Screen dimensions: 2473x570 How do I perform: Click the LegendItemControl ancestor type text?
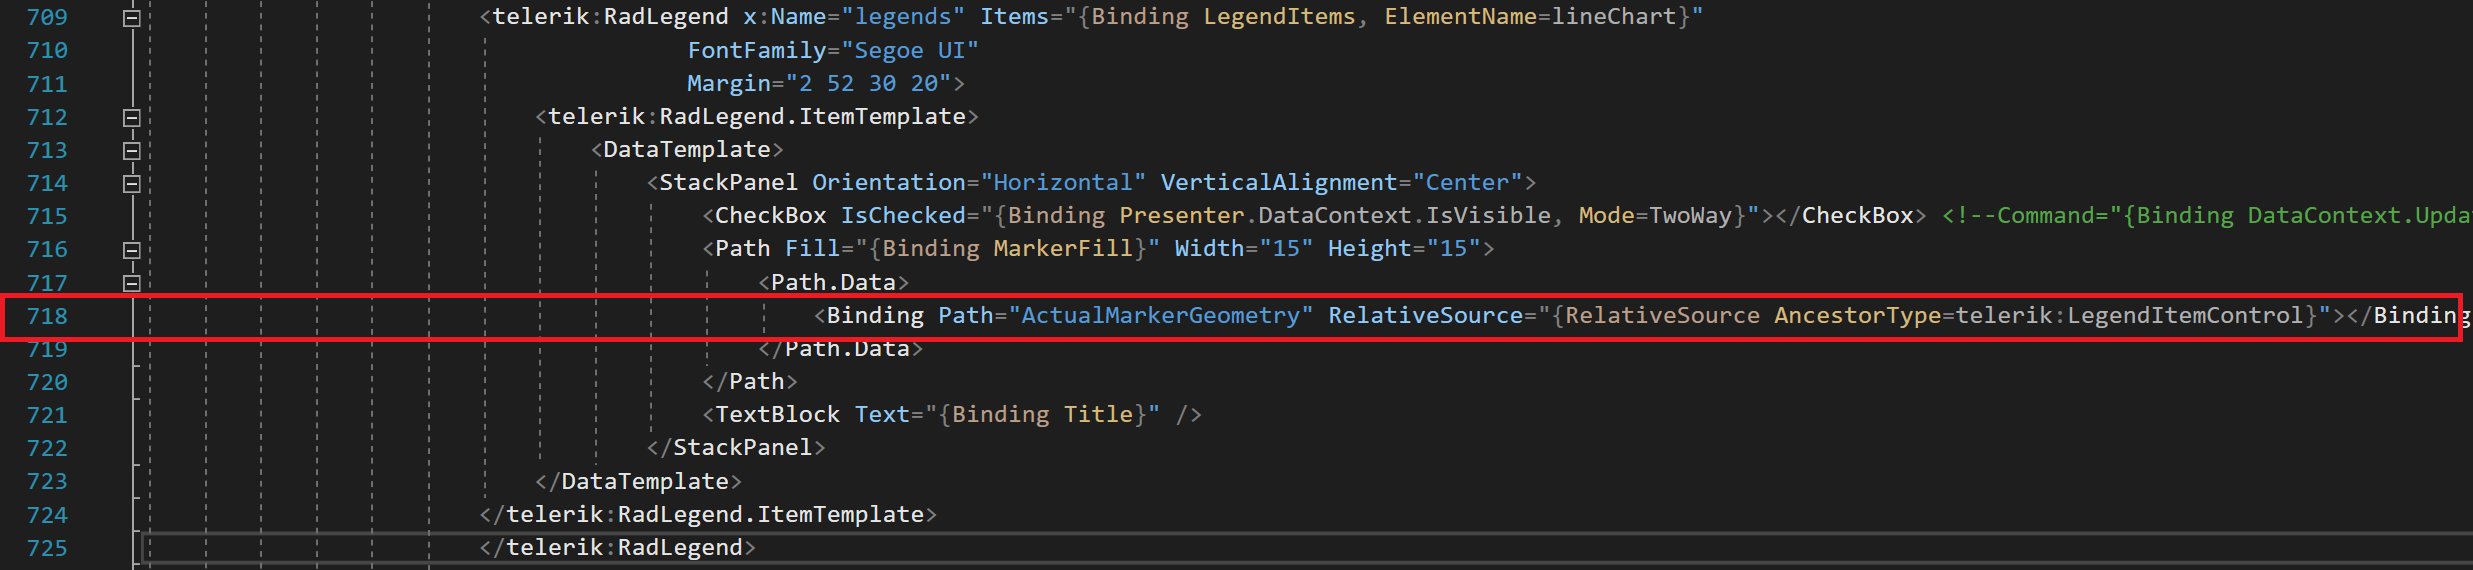pos(2190,316)
